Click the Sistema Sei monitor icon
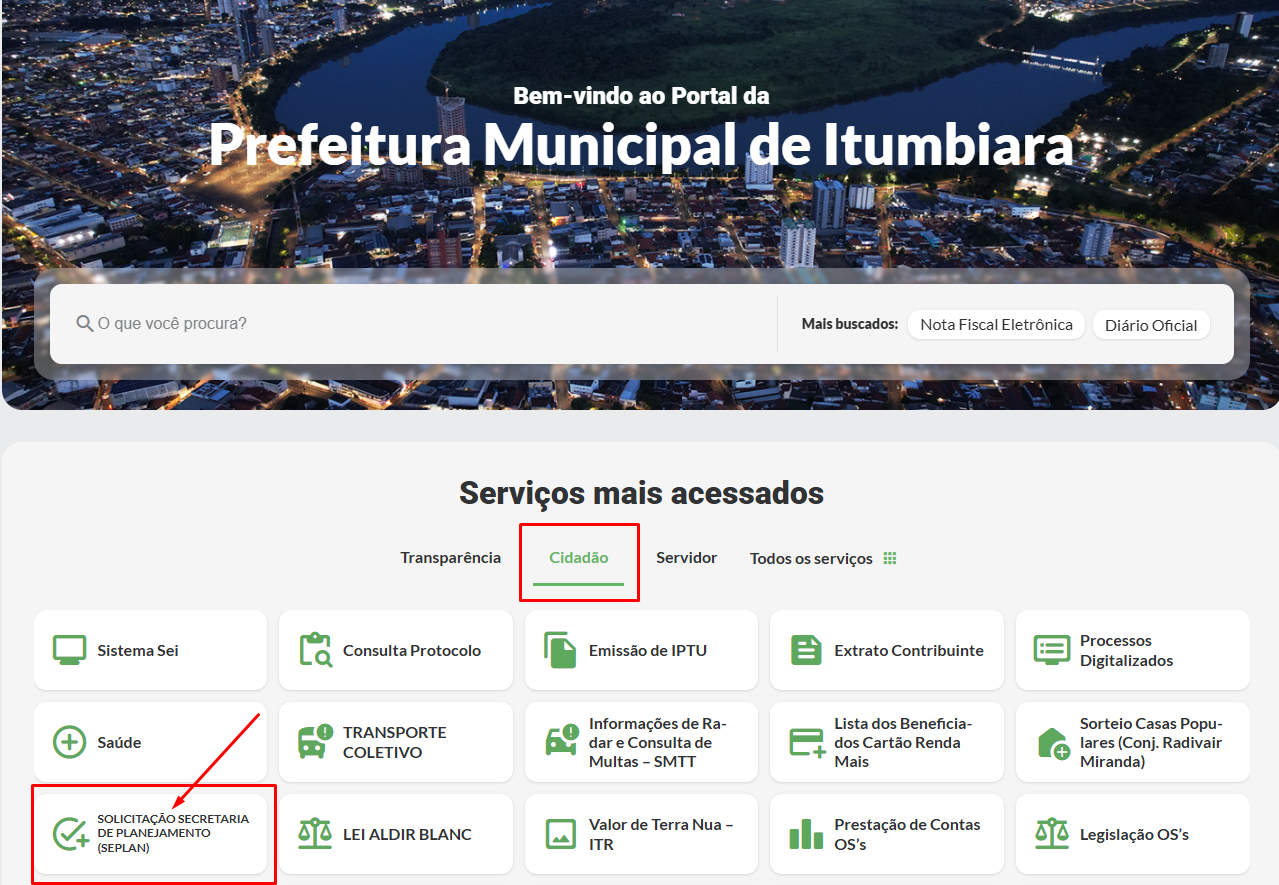 (x=69, y=649)
